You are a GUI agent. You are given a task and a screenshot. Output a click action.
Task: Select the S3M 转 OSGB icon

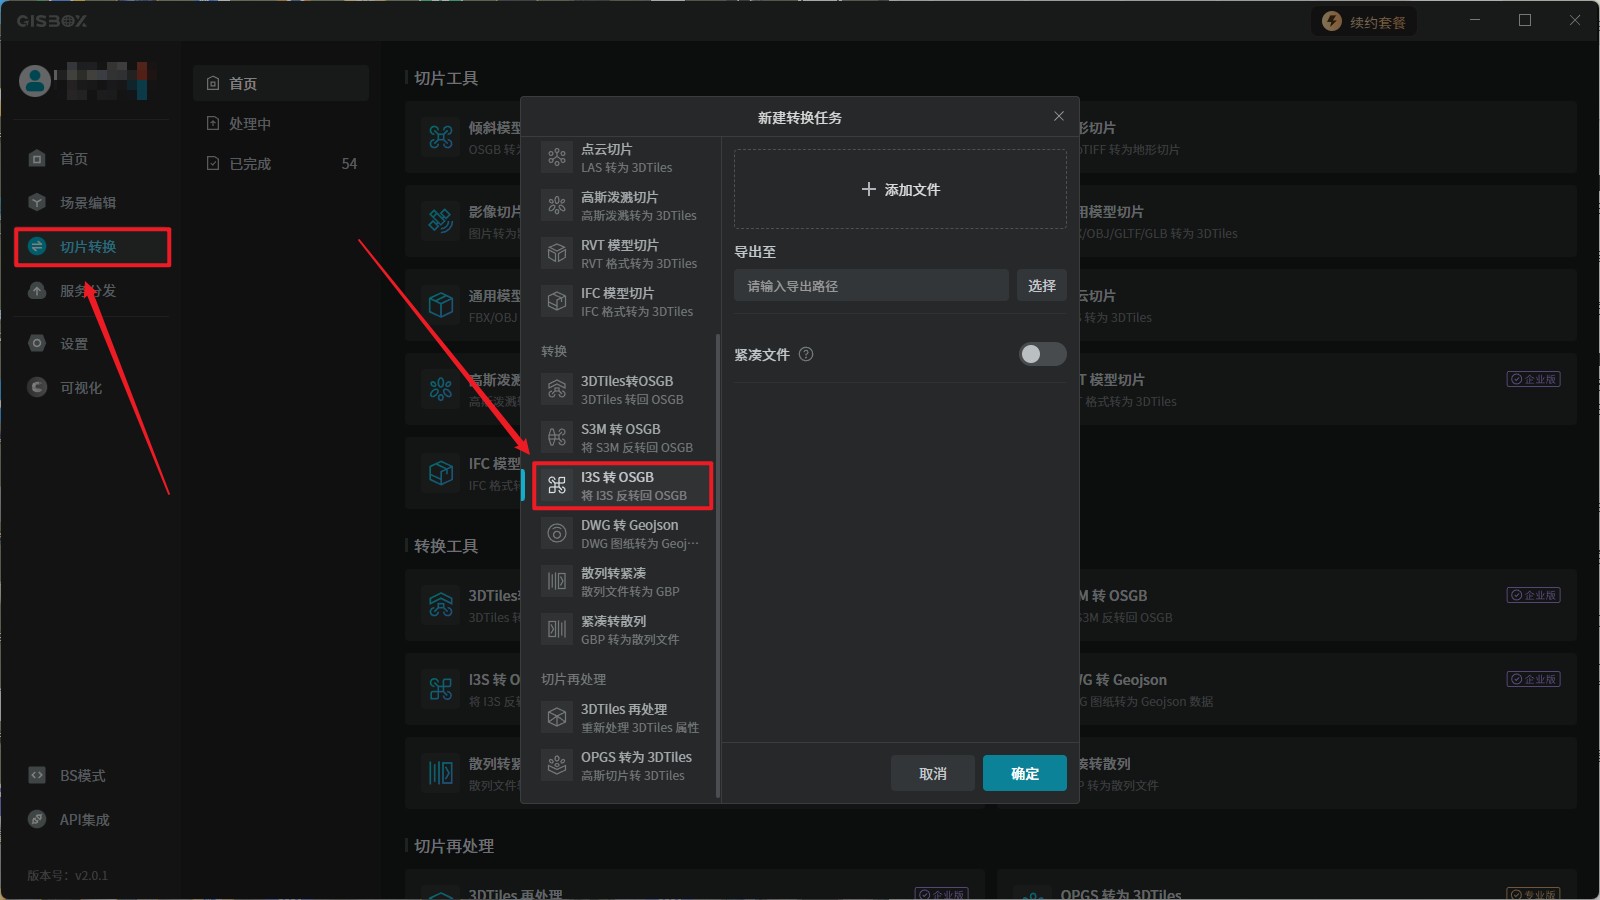click(x=557, y=437)
